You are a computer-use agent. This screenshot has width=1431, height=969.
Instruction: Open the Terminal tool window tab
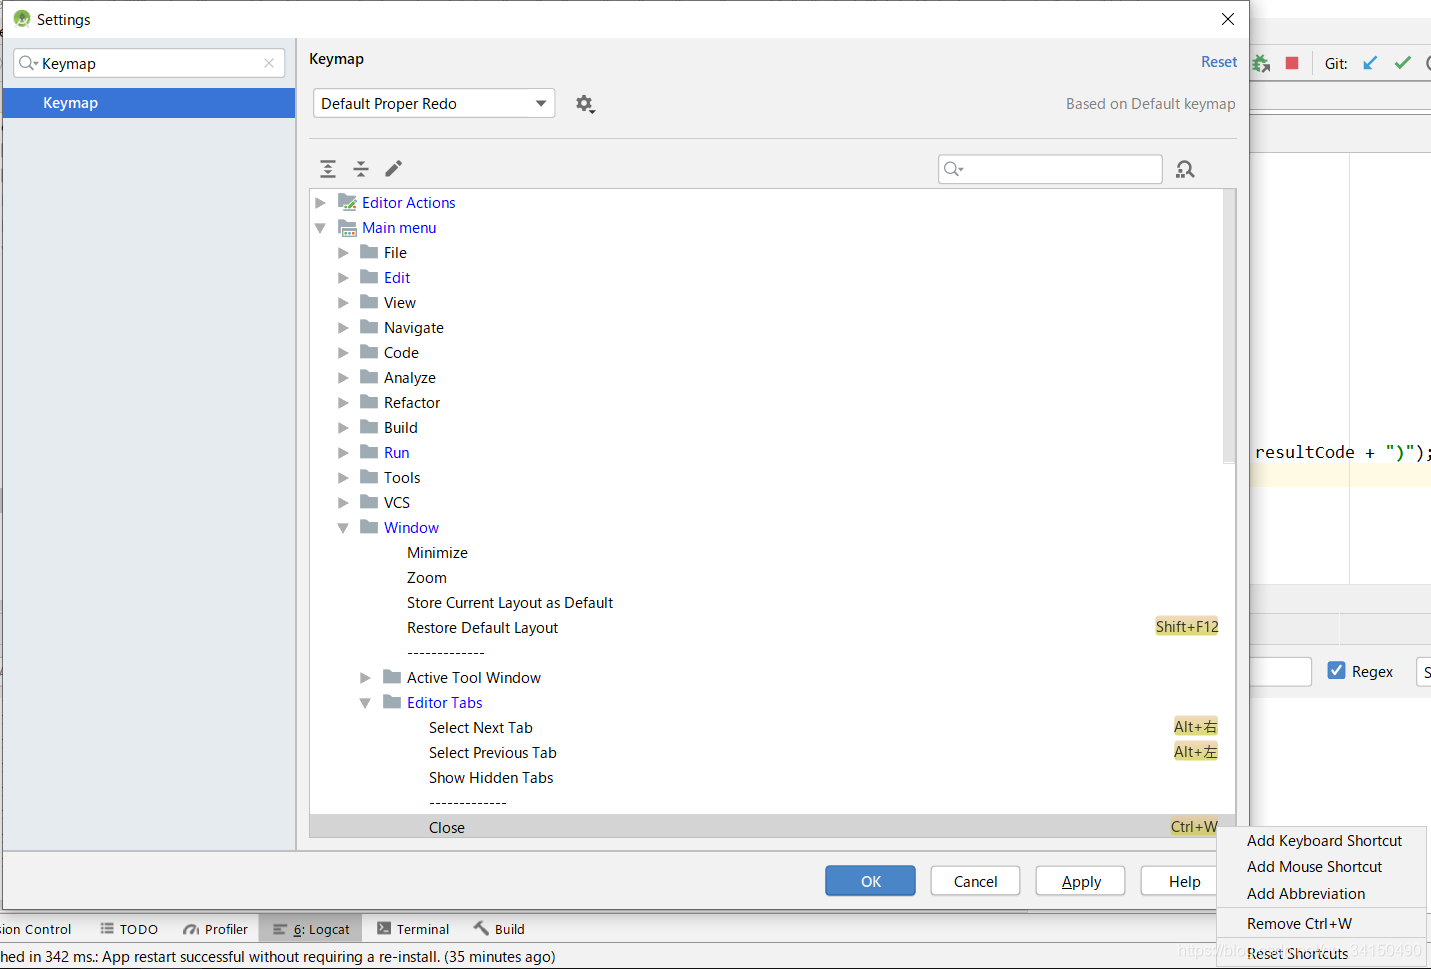413,929
